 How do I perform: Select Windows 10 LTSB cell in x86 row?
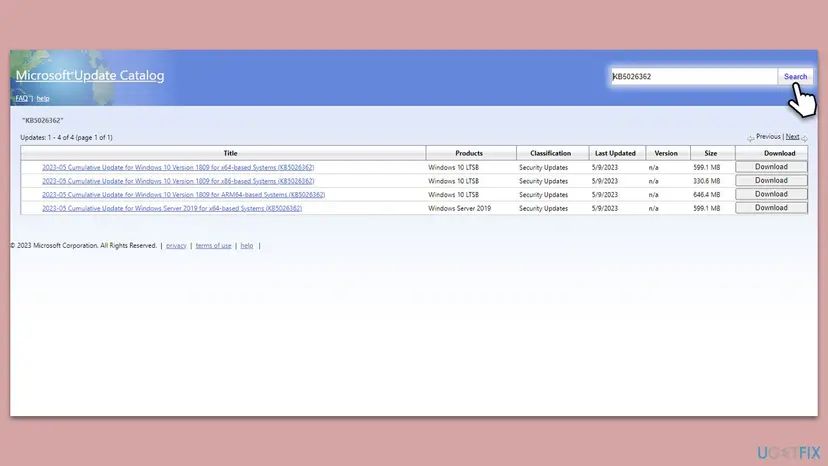click(x=454, y=181)
